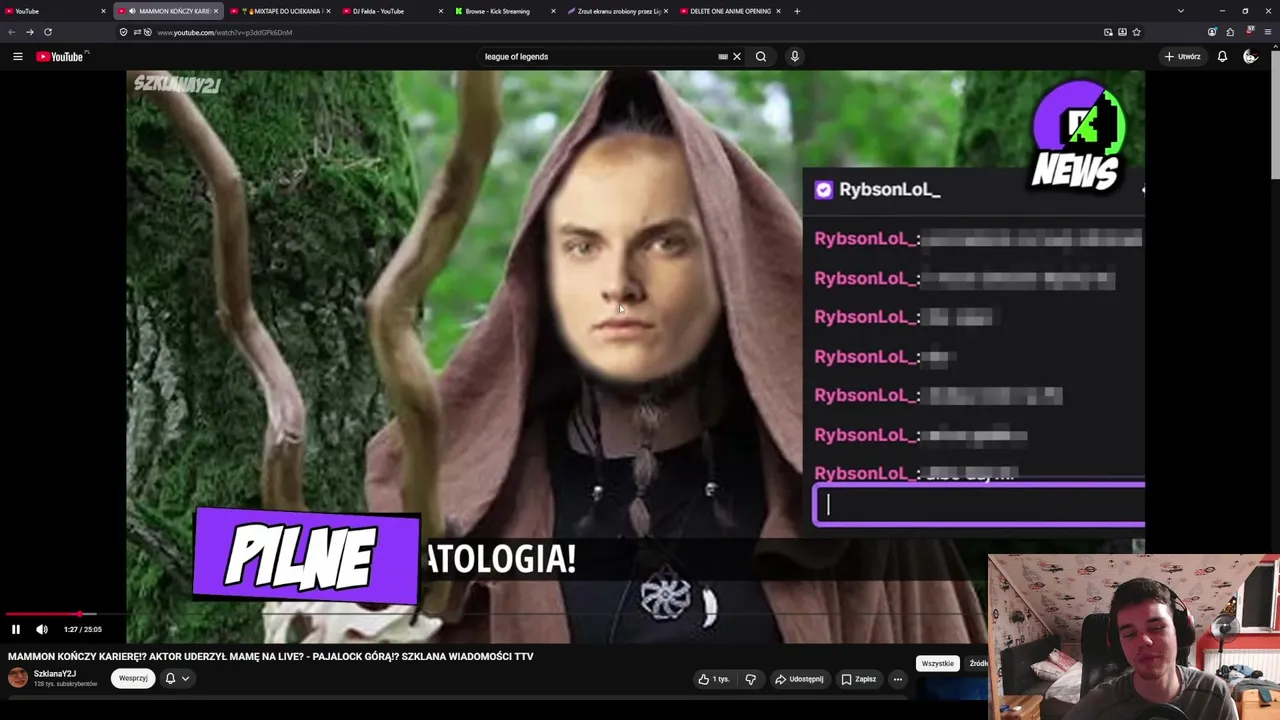1280x720 pixels.
Task: Click the browser back arrow
Action: [x=12, y=32]
